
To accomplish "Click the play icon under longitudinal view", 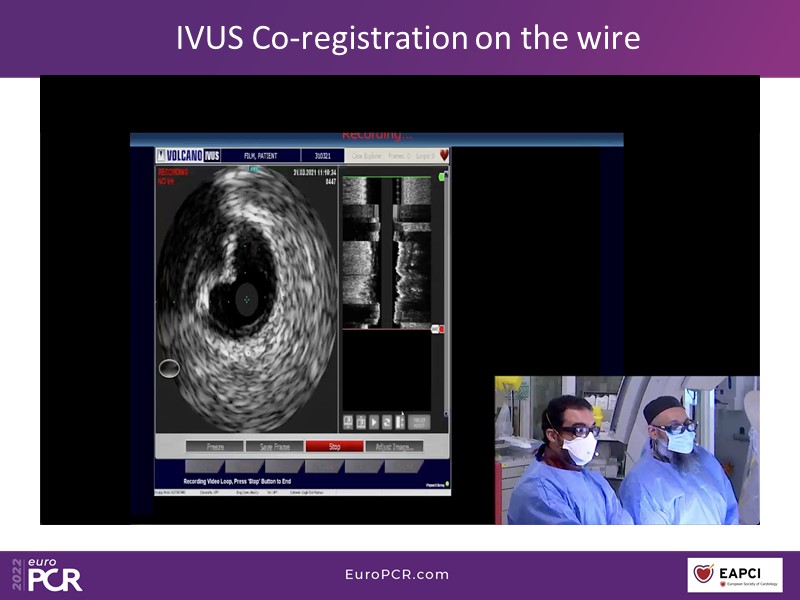I will click(373, 422).
